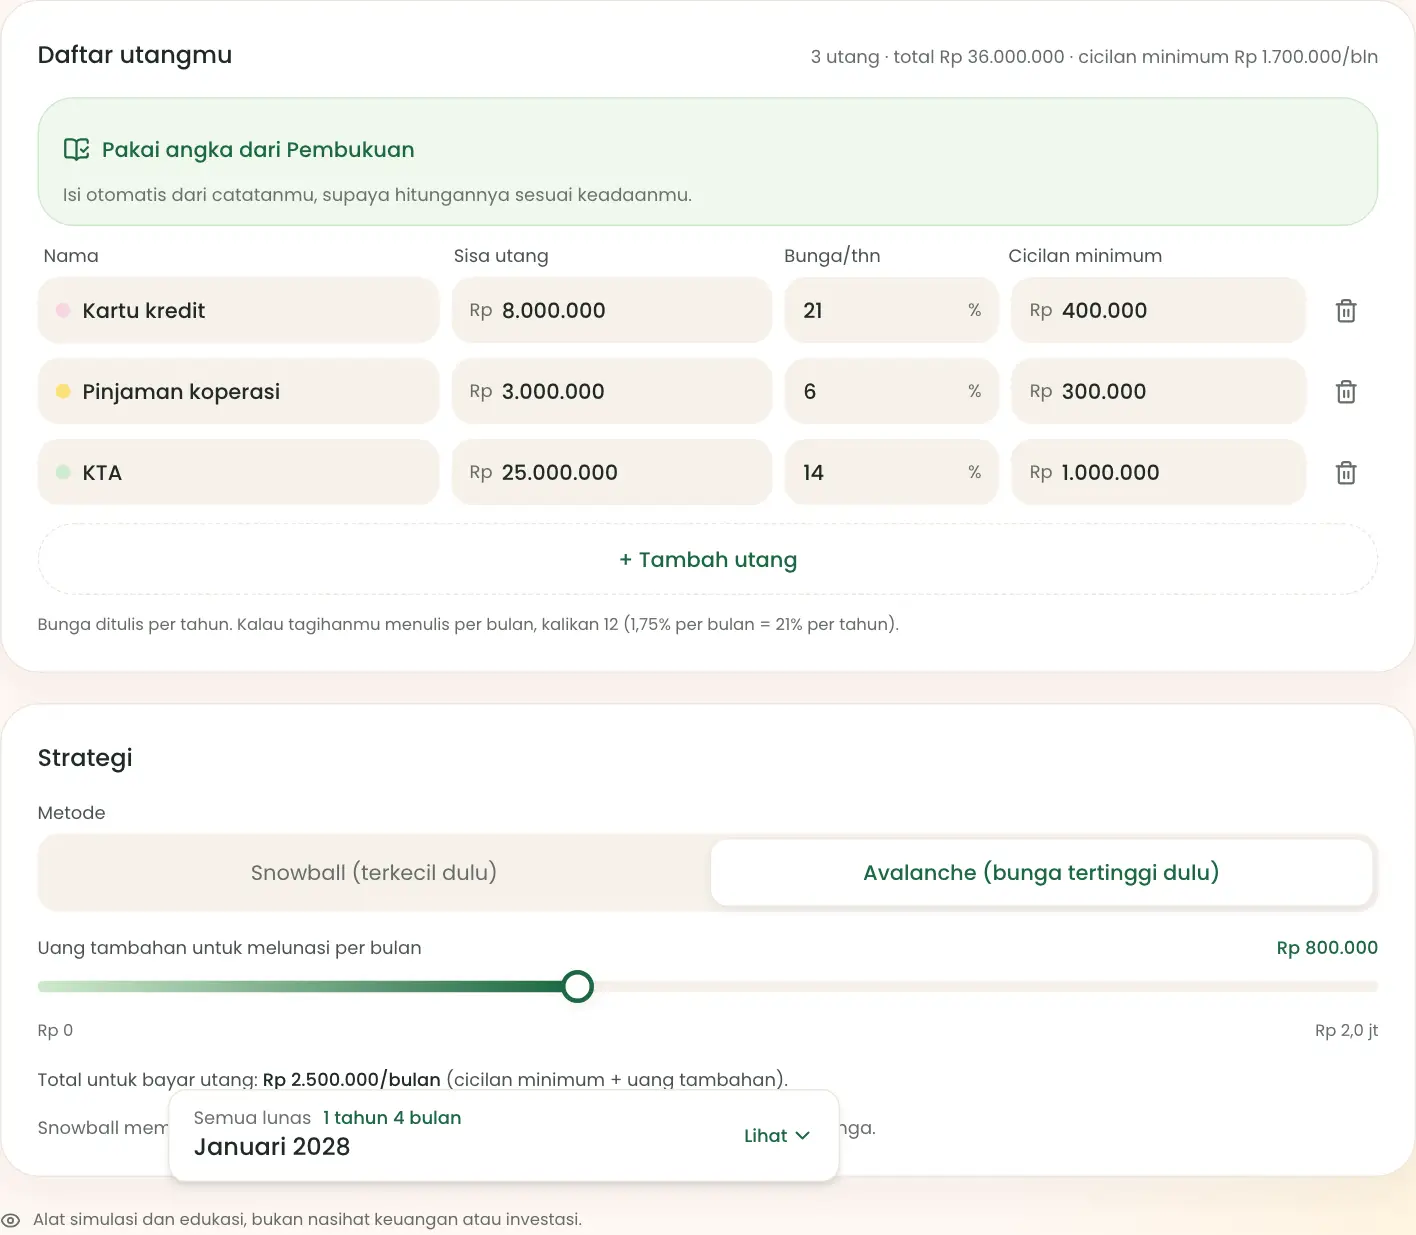
Task: Click the Nama column header
Action: pos(71,256)
